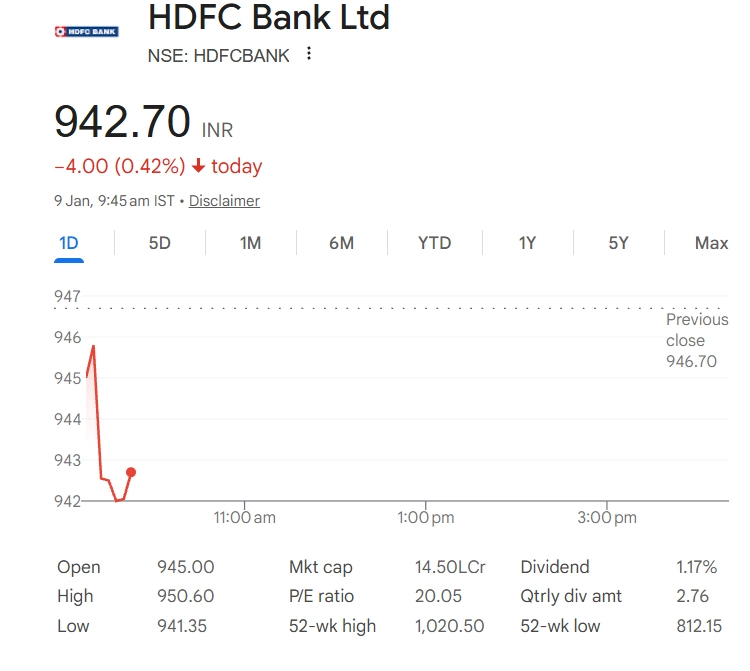Click the Previous close 946.70 label
750x671 pixels.
click(697, 340)
